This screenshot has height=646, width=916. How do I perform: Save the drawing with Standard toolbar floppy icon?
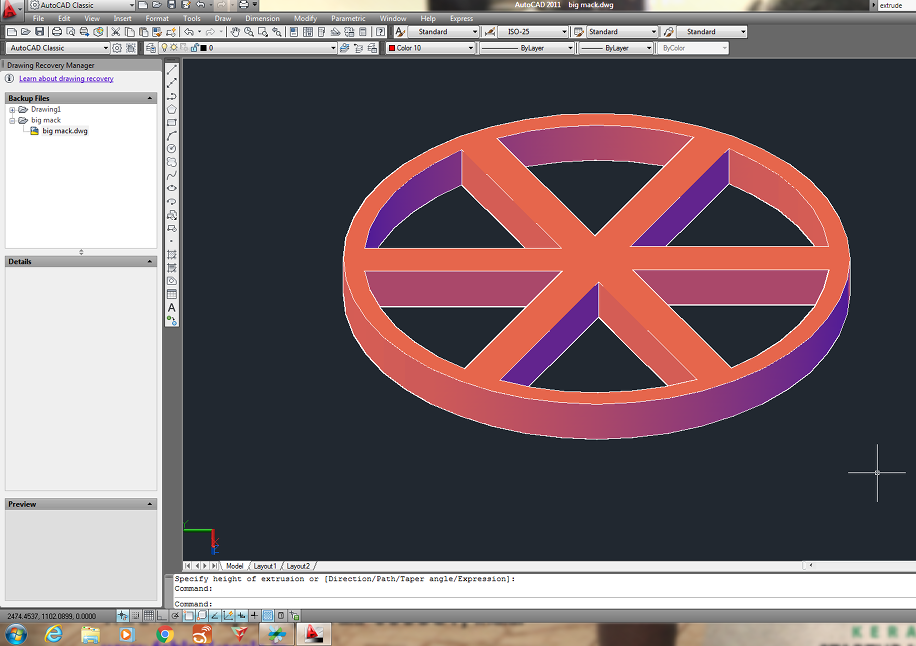(x=39, y=32)
